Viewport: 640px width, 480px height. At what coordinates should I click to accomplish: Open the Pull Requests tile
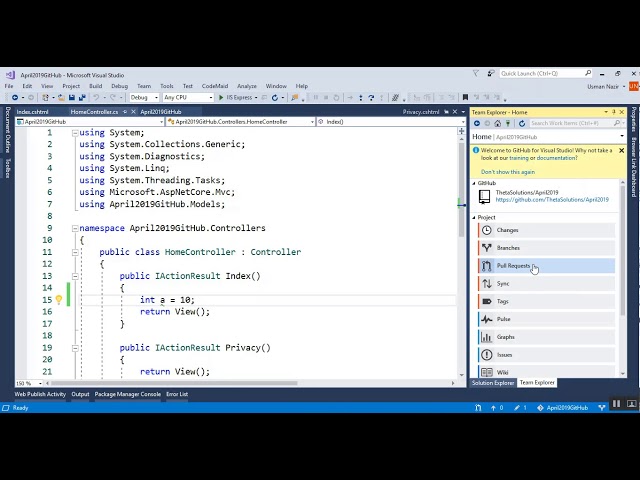tap(547, 266)
